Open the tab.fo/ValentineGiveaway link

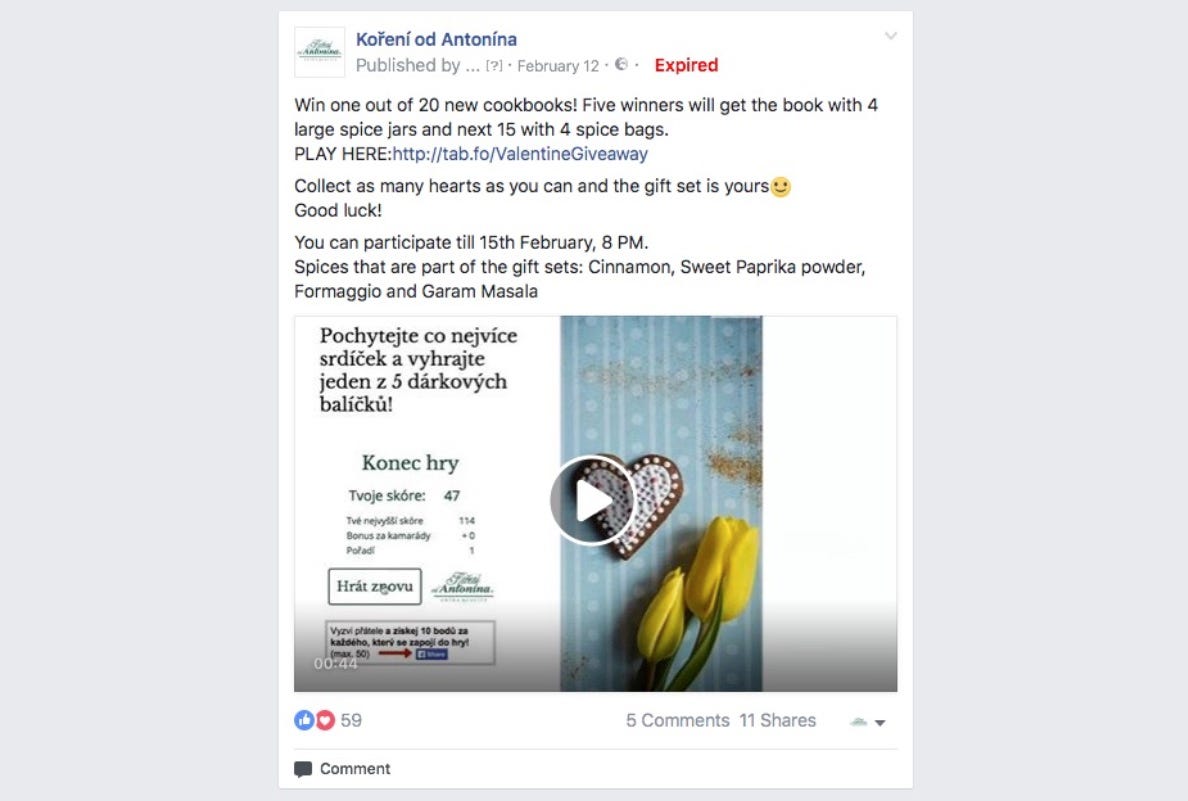pyautogui.click(x=520, y=154)
